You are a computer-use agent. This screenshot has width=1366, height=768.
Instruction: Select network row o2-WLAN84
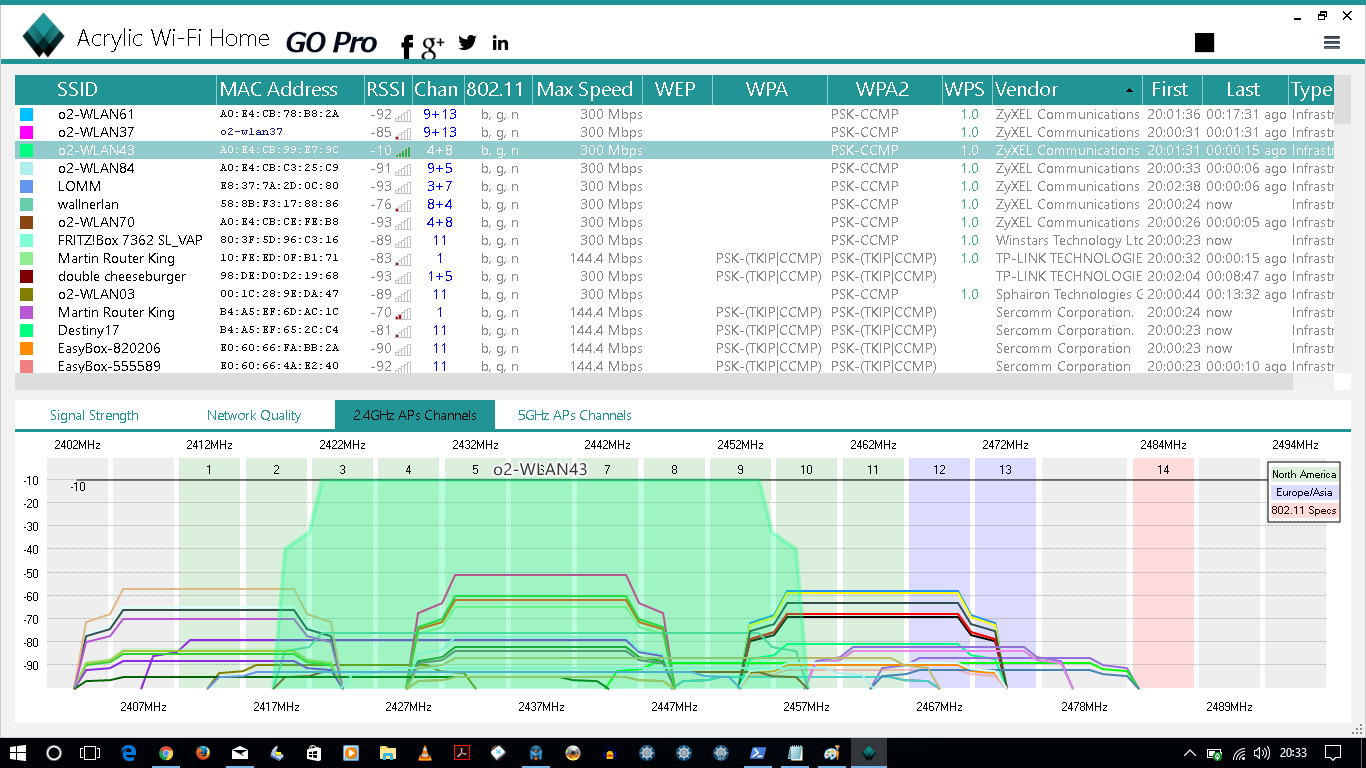[x=675, y=168]
